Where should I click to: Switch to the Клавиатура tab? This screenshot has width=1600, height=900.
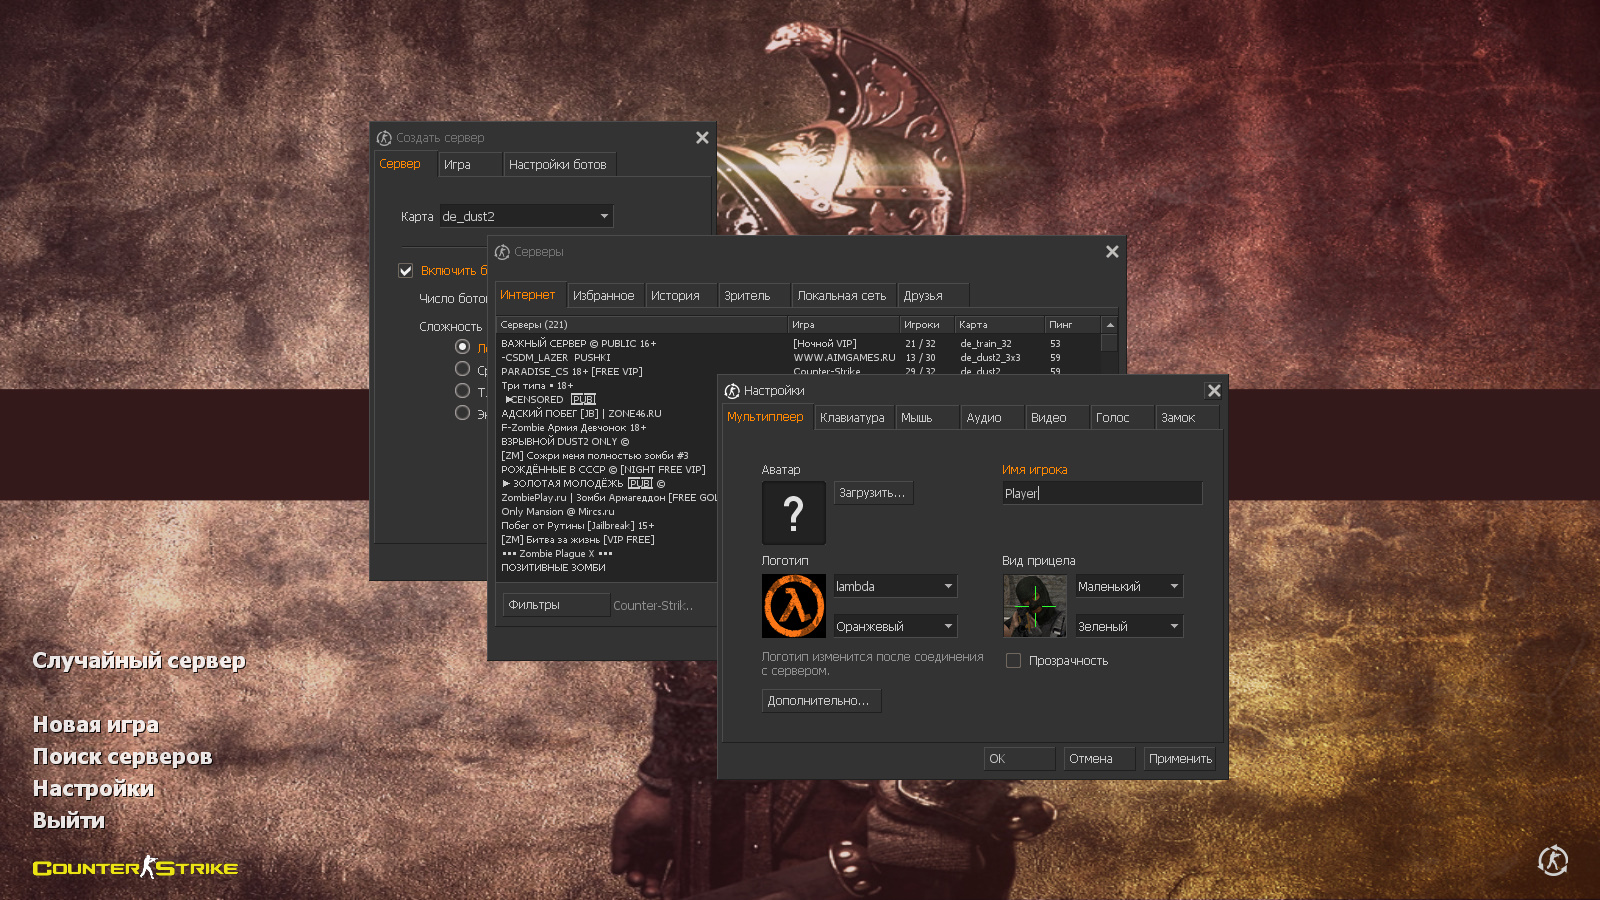[852, 418]
